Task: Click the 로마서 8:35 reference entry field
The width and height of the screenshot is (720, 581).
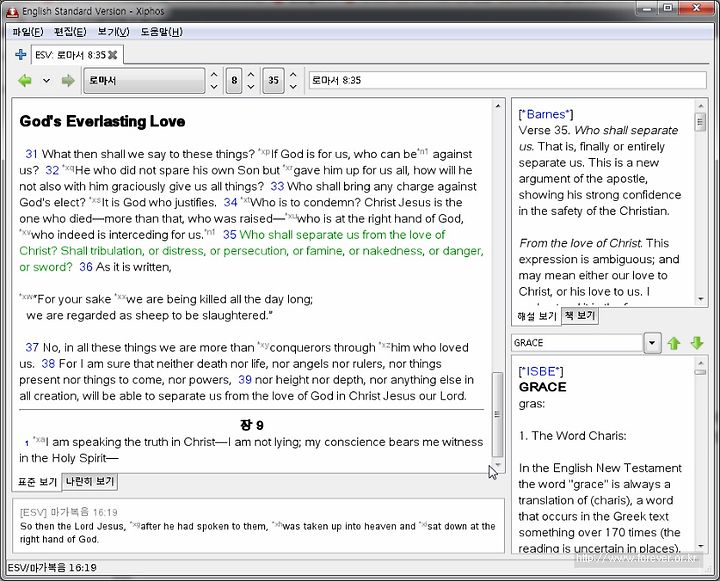Action: pyautogui.click(x=507, y=80)
